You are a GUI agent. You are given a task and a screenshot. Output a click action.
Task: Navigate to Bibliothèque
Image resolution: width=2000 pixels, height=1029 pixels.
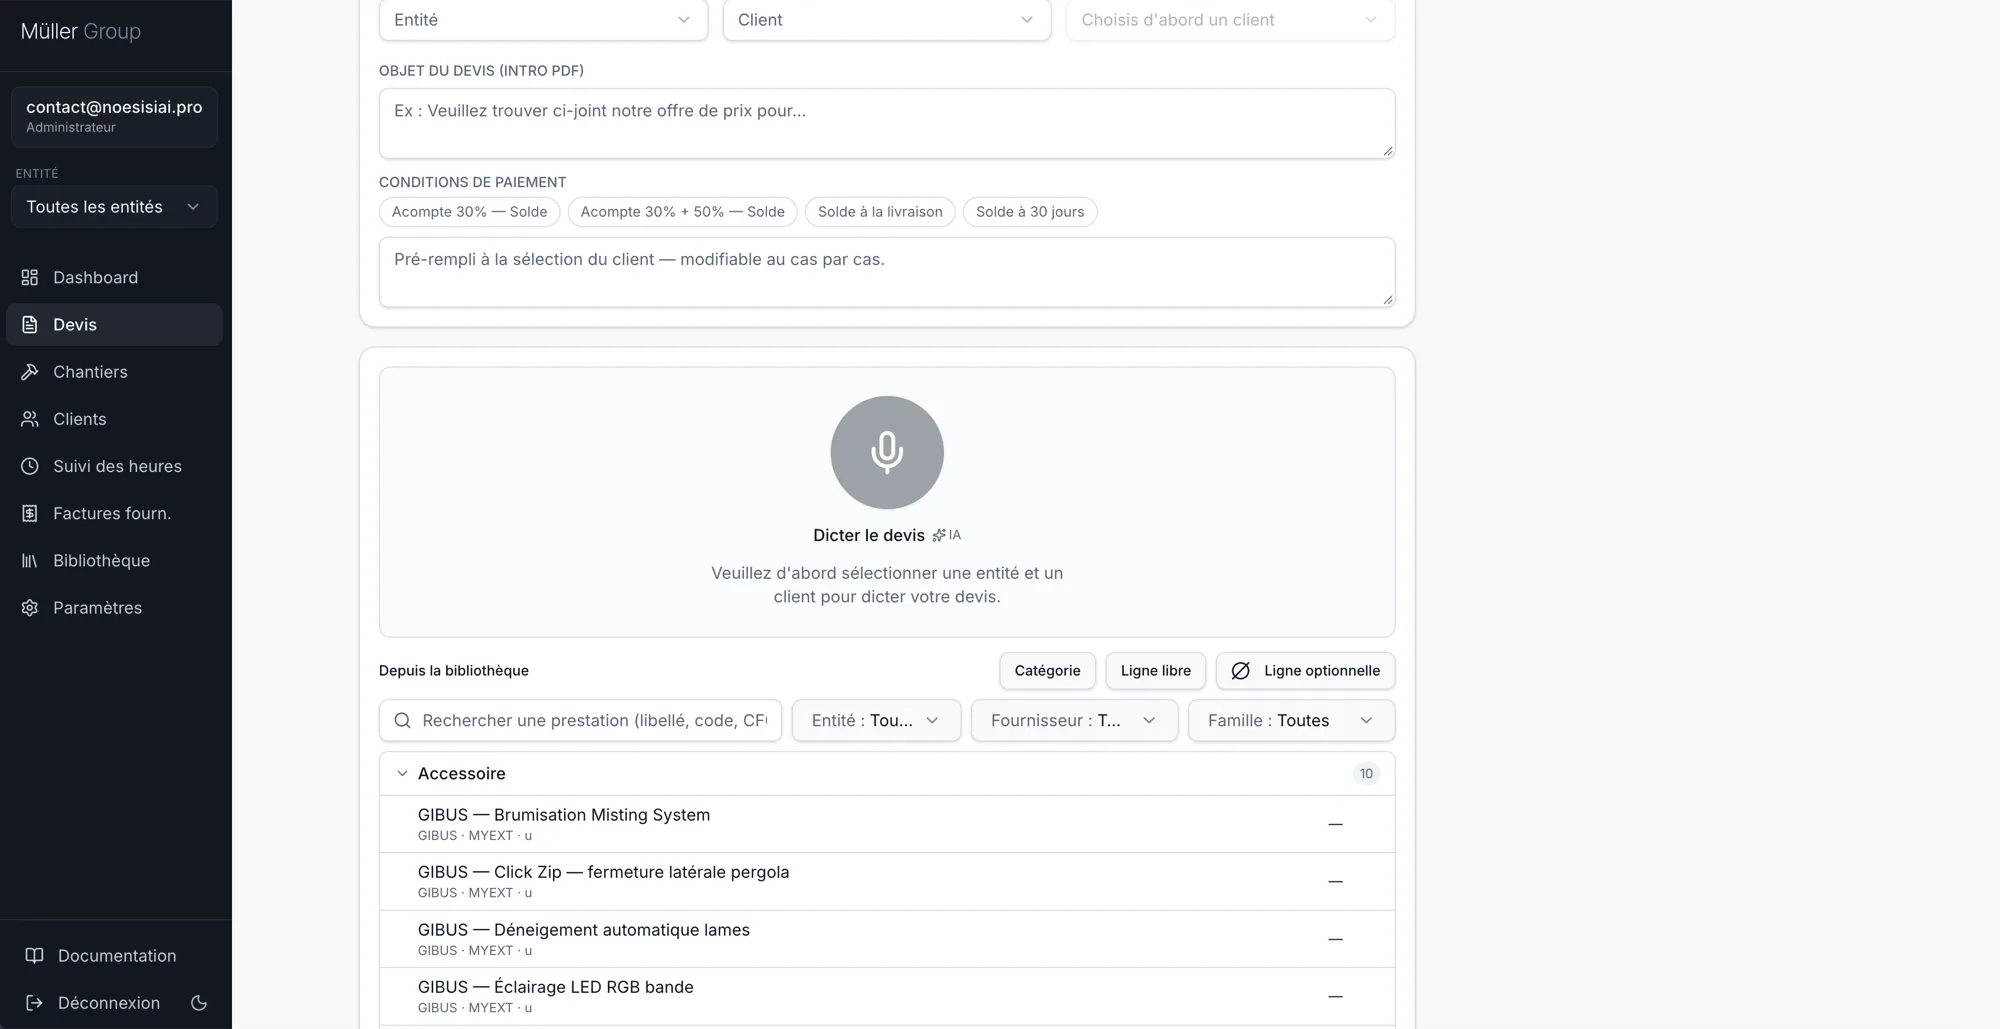pyautogui.click(x=114, y=560)
